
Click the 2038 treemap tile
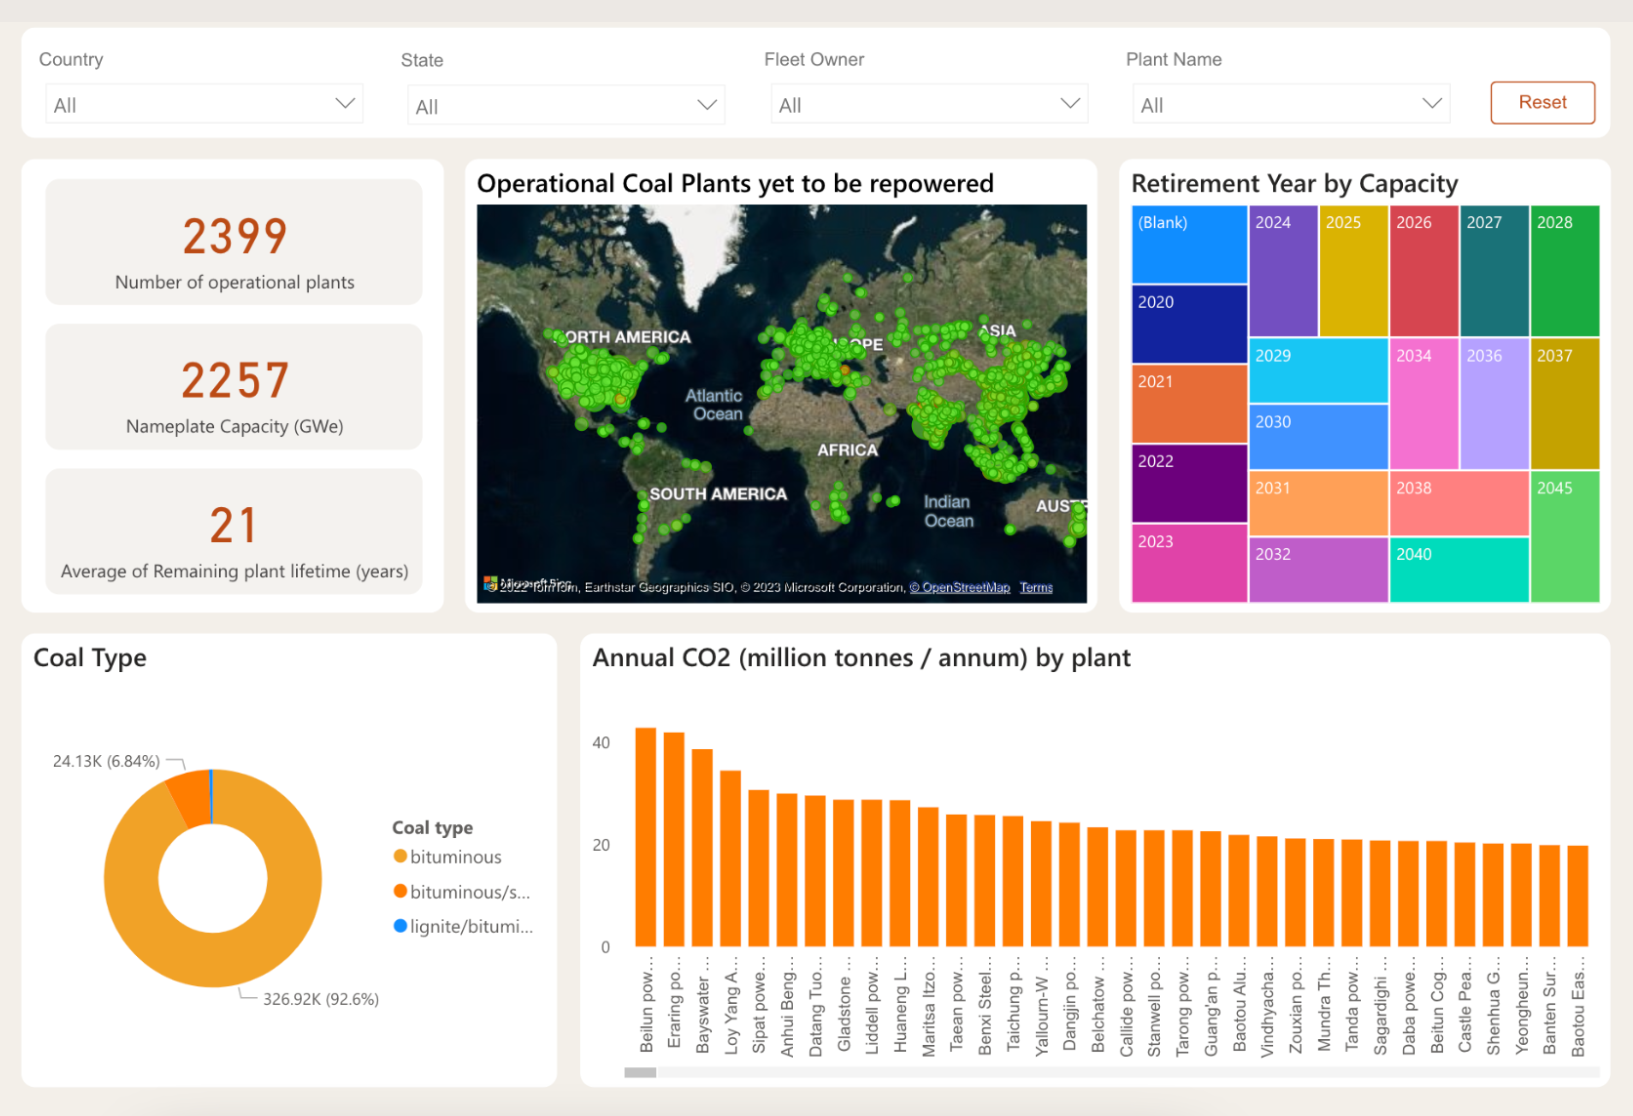[x=1459, y=503]
